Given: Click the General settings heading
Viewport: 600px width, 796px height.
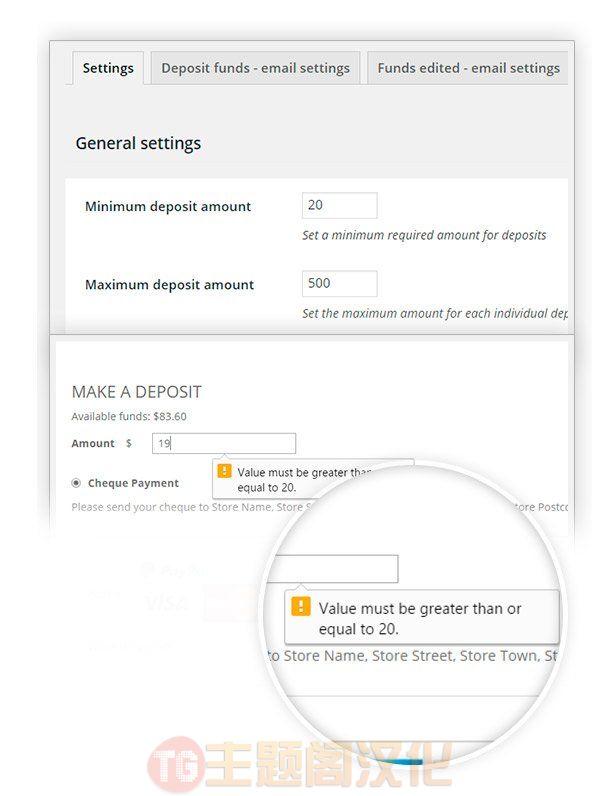Looking at the screenshot, I should (x=138, y=144).
